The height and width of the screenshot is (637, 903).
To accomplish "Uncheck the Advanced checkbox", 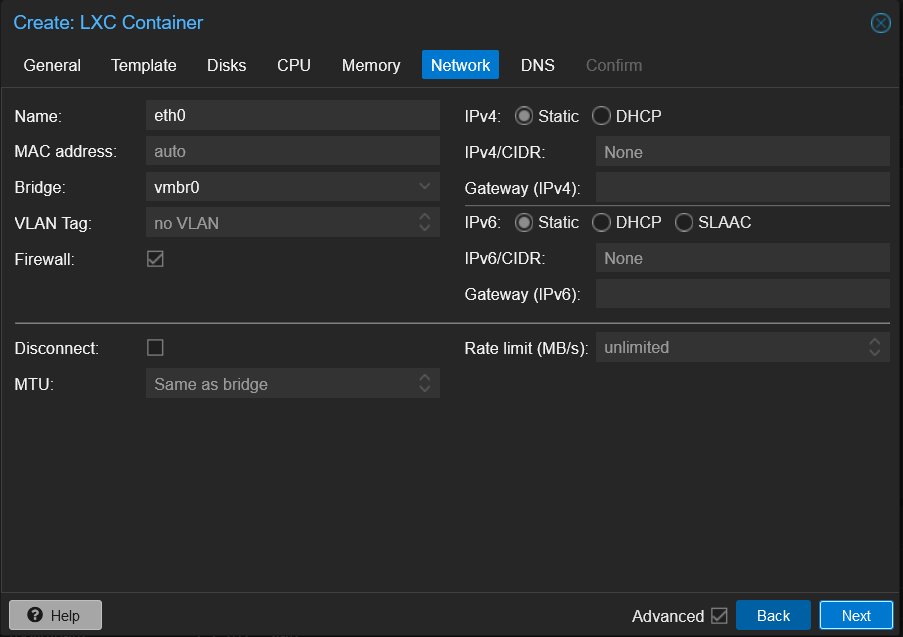I will coord(717,616).
